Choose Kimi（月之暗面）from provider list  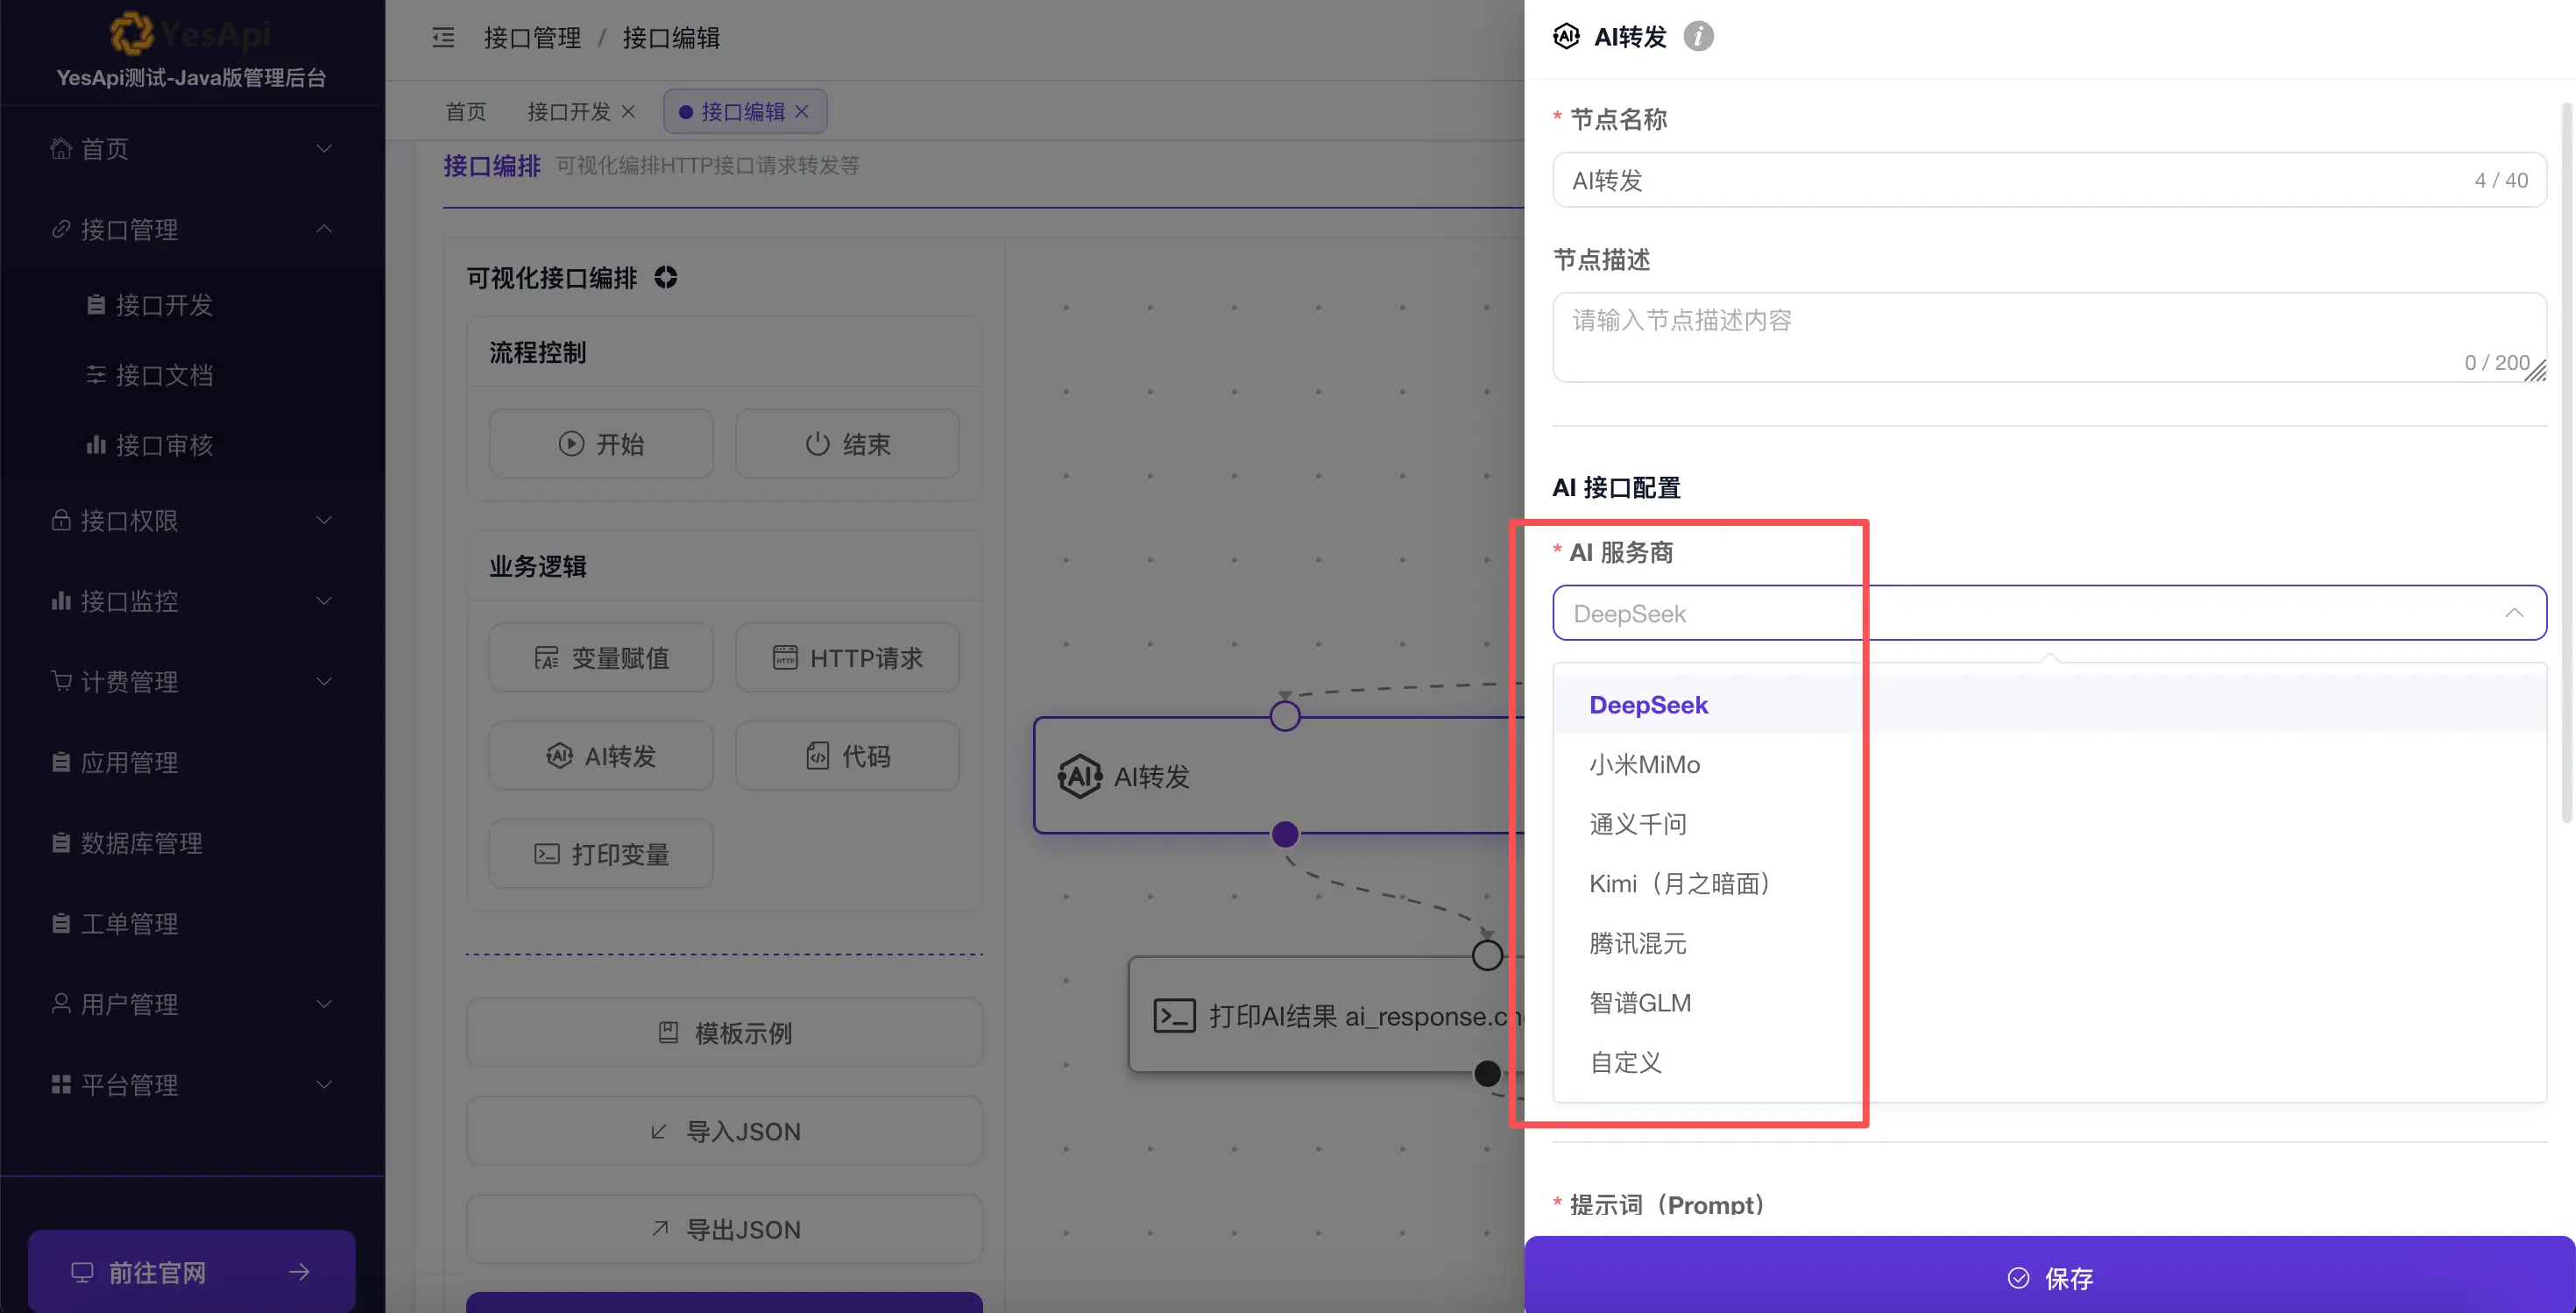pyautogui.click(x=2049, y=884)
